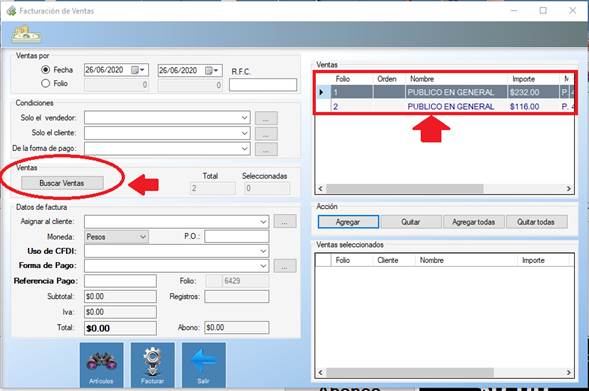The width and height of the screenshot is (589, 391).
Task: Click the Nombre column header in Ventas seleccionados
Action: pyautogui.click(x=432, y=260)
